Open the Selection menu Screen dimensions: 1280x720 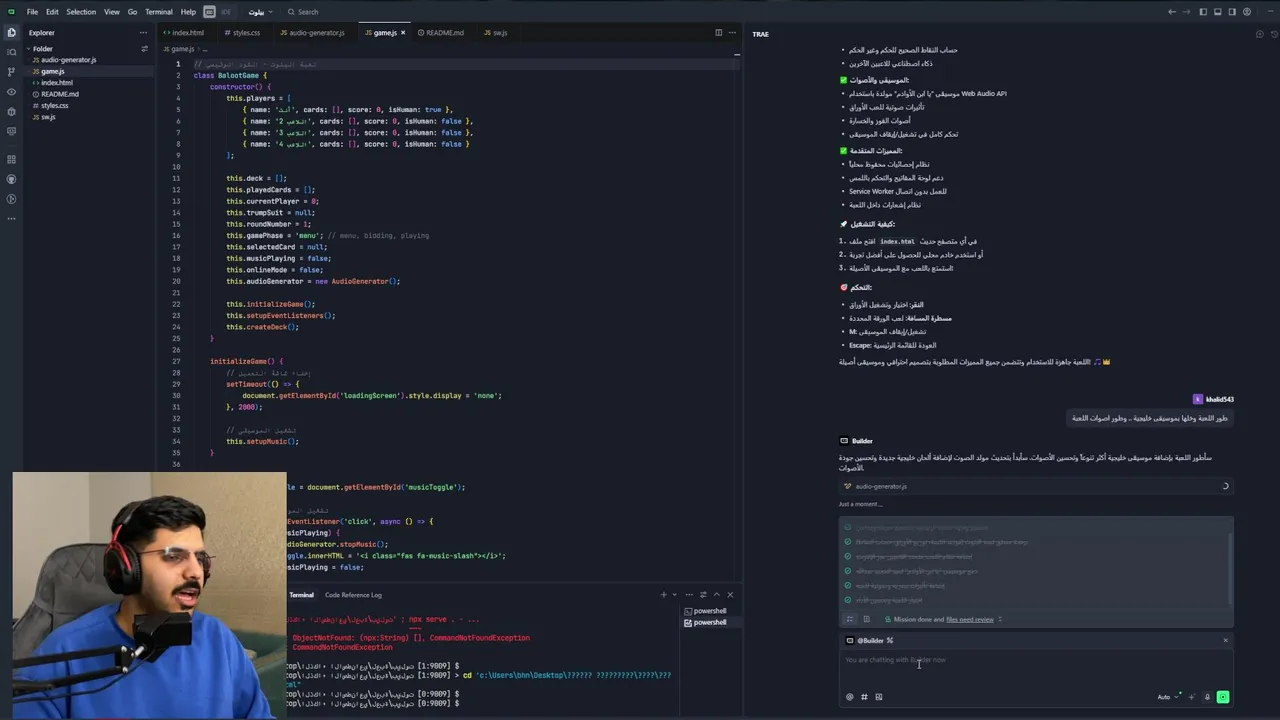point(81,12)
